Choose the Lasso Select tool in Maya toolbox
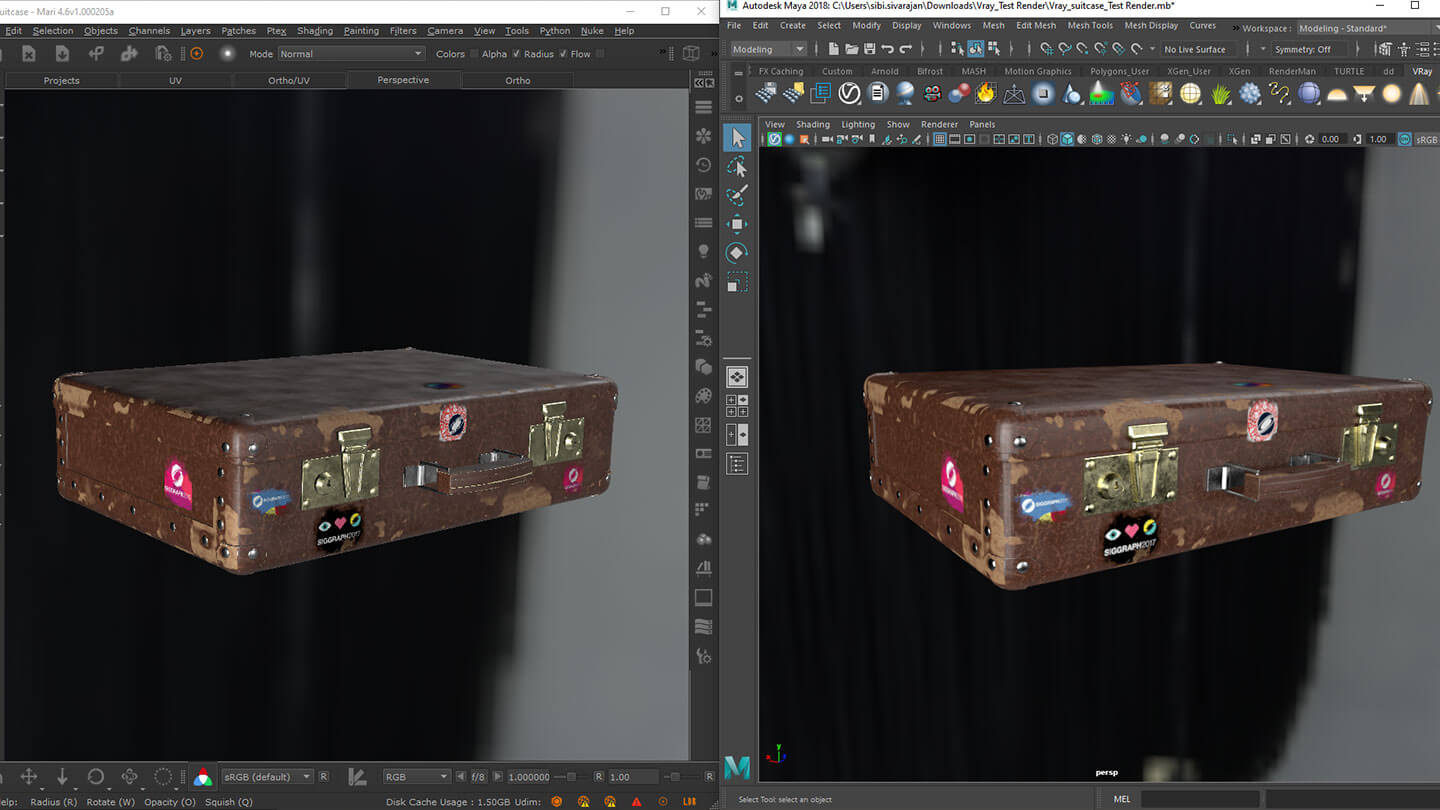This screenshot has width=1440, height=810. point(737,167)
